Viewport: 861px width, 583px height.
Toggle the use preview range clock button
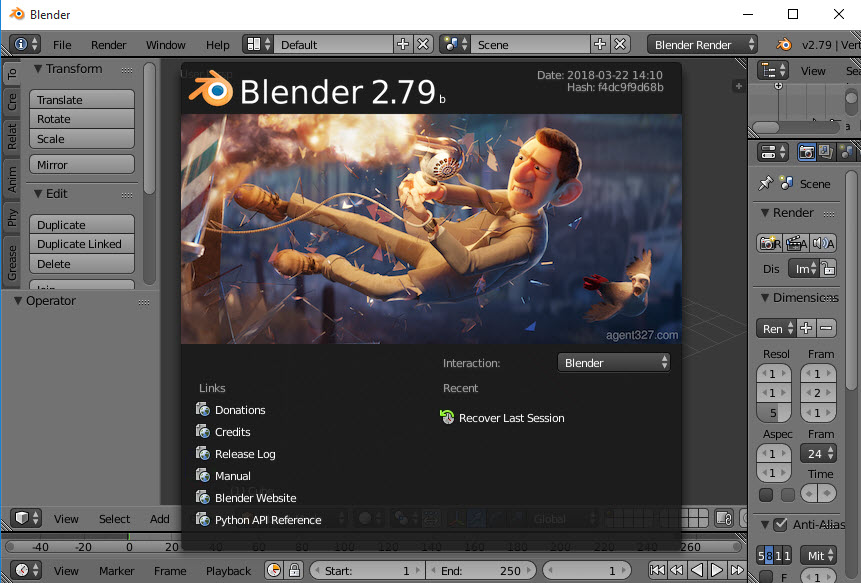coord(273,570)
